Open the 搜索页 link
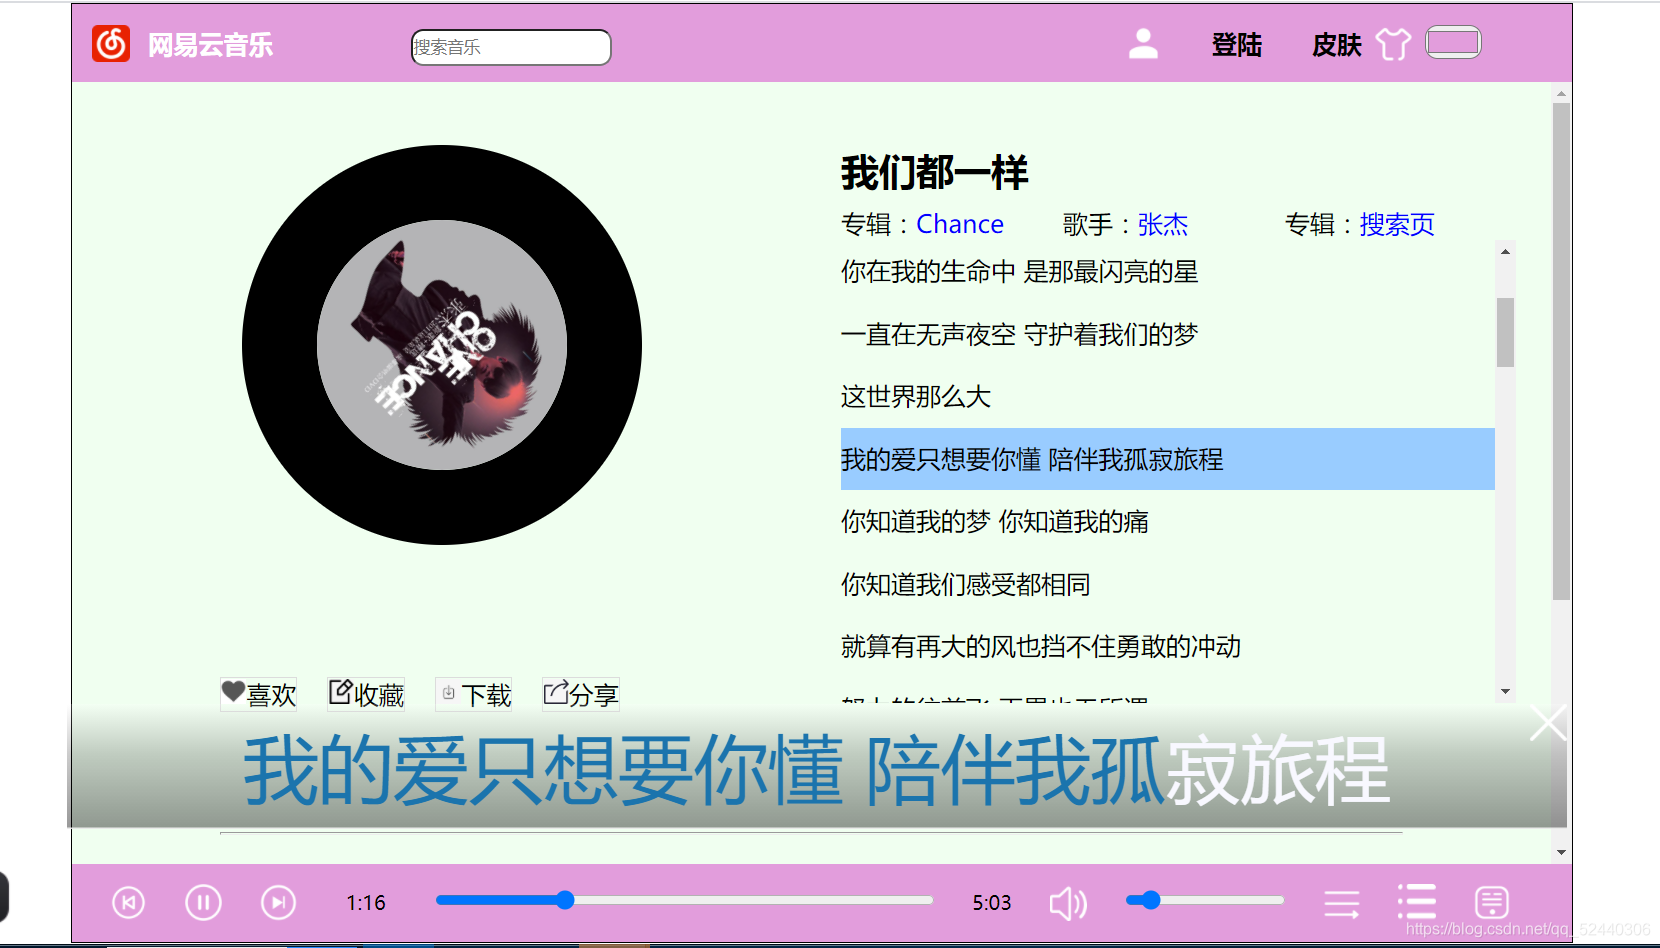Image resolution: width=1660 pixels, height=948 pixels. [1397, 224]
